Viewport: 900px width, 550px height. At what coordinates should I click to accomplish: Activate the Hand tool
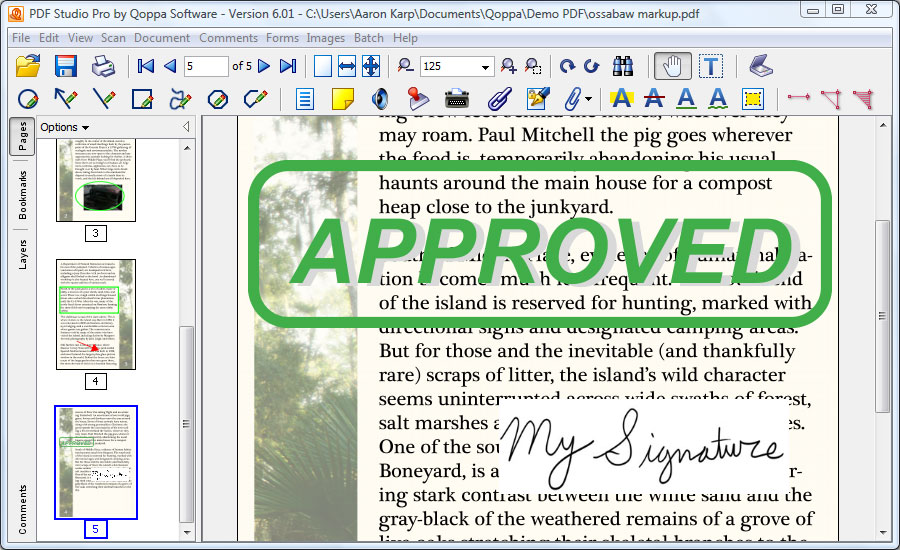(672, 66)
